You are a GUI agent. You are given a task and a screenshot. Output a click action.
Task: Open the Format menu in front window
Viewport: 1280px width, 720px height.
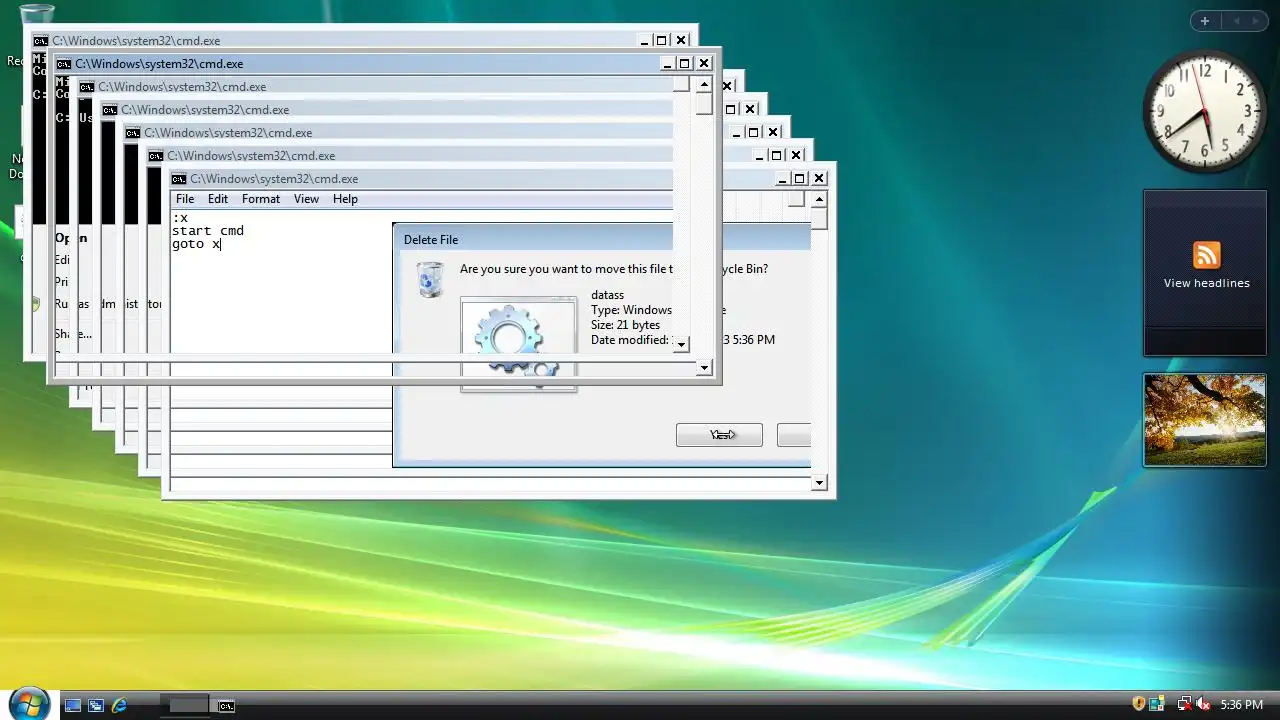click(261, 199)
